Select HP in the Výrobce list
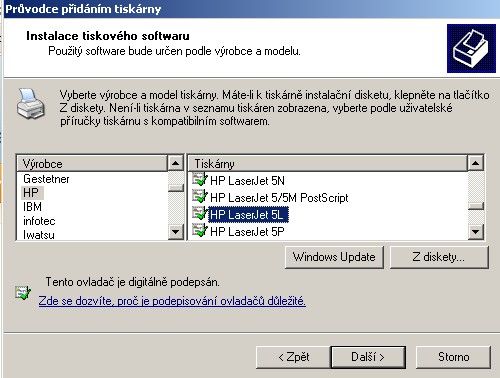The width and height of the screenshot is (500, 378). [x=31, y=193]
